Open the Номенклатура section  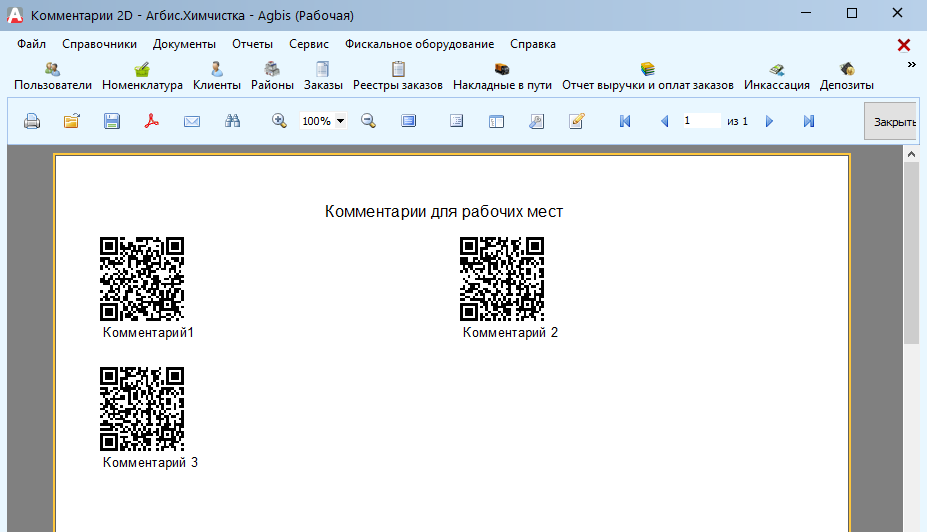pyautogui.click(x=142, y=77)
